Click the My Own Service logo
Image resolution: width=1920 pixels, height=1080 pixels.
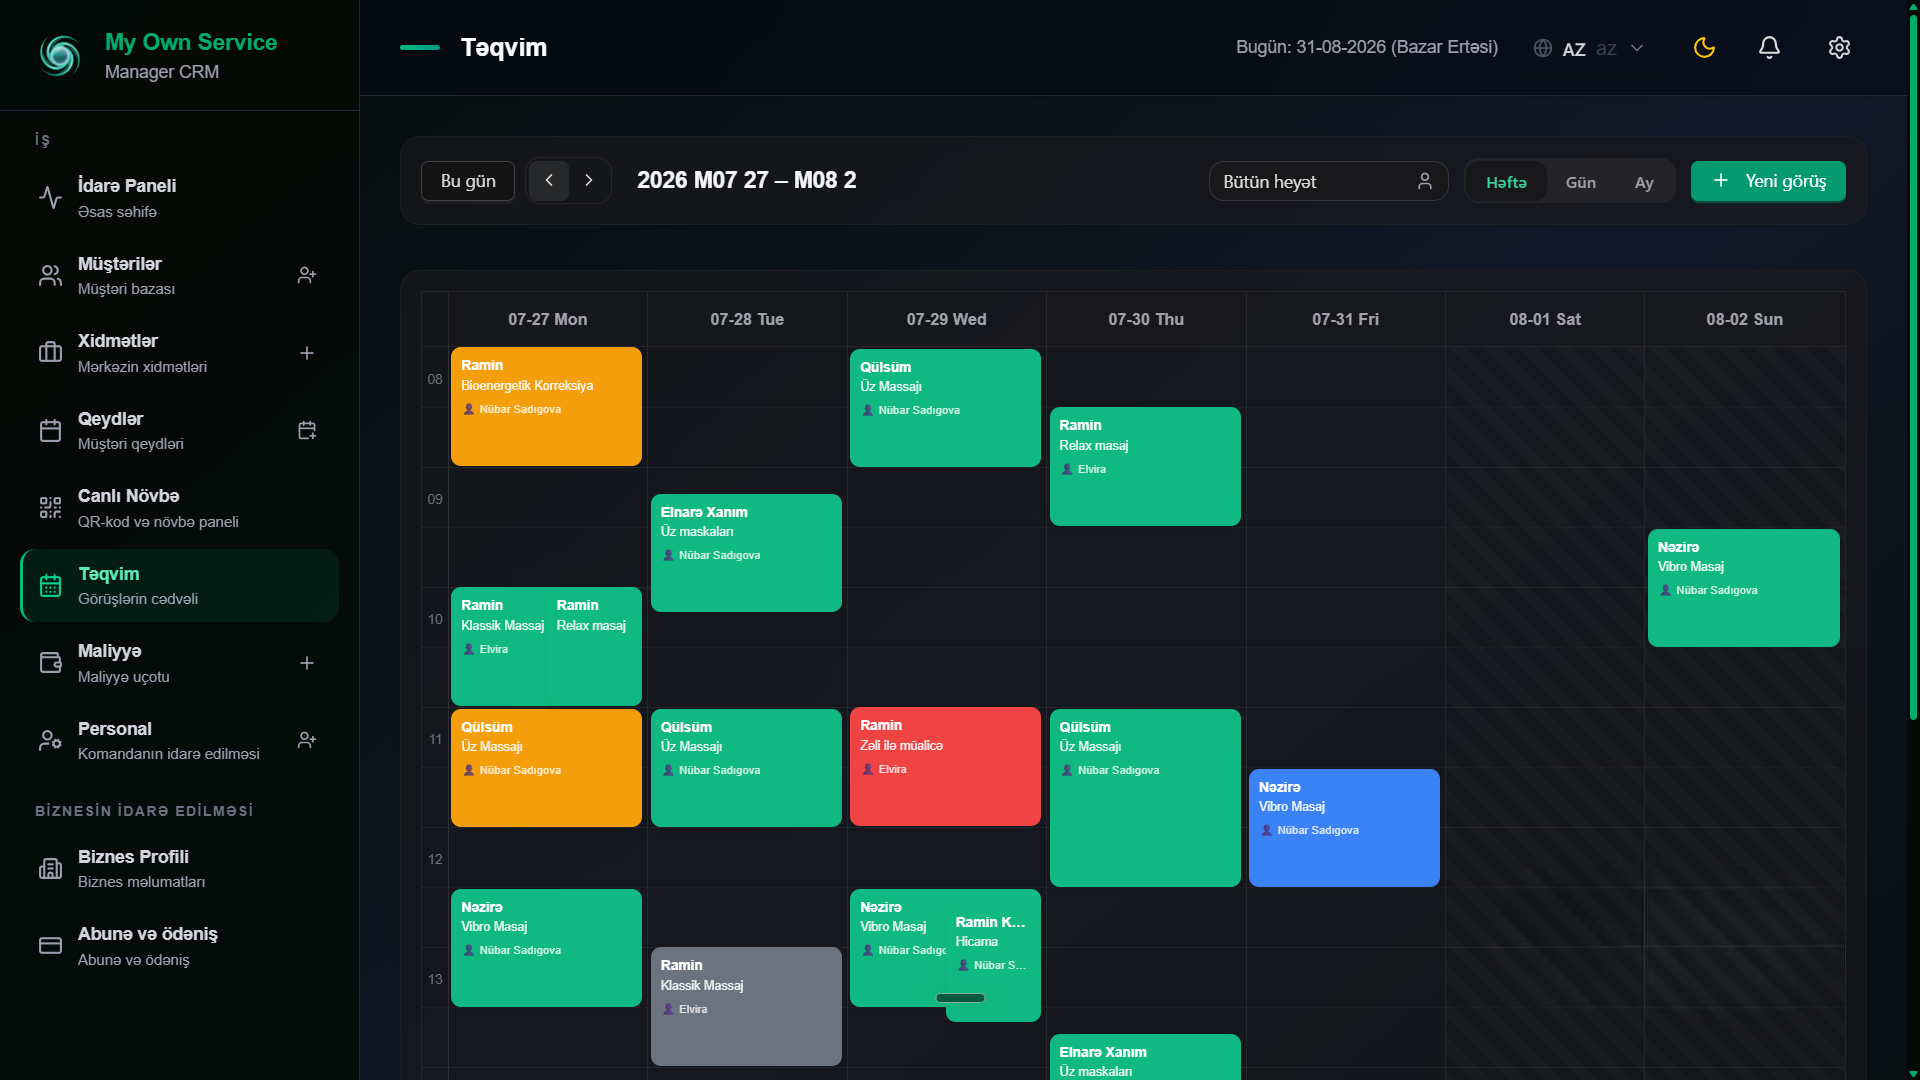[60, 55]
